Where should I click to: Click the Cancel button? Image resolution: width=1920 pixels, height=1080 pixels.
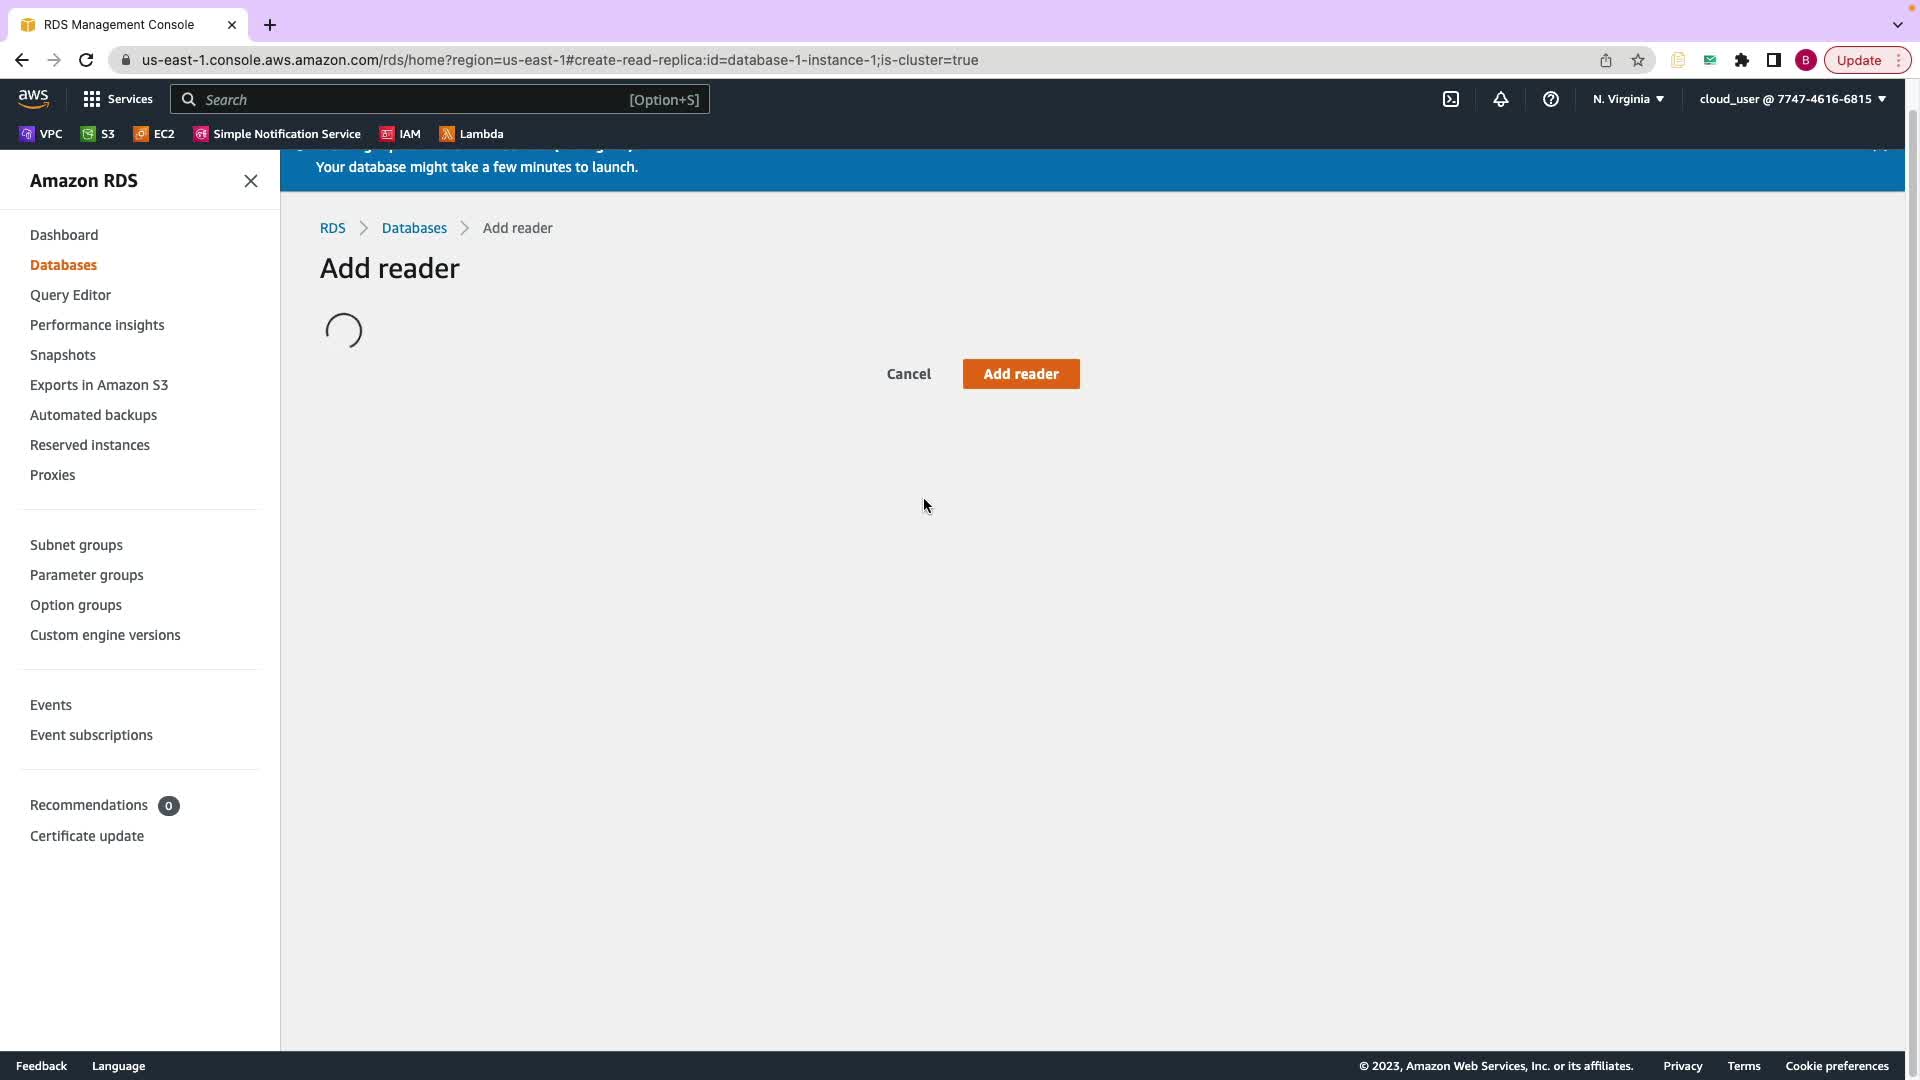coord(908,374)
